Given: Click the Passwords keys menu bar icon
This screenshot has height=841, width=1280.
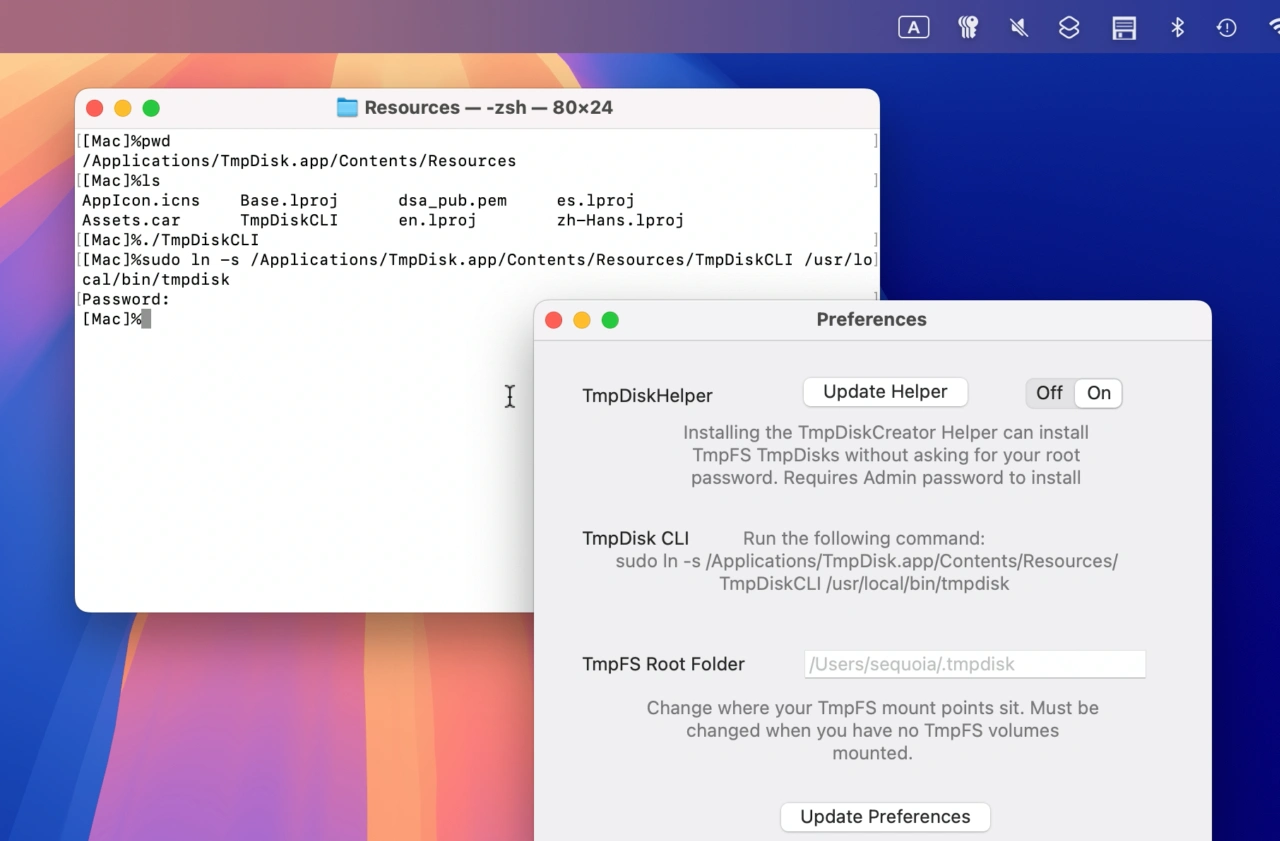Looking at the screenshot, I should tap(968, 28).
